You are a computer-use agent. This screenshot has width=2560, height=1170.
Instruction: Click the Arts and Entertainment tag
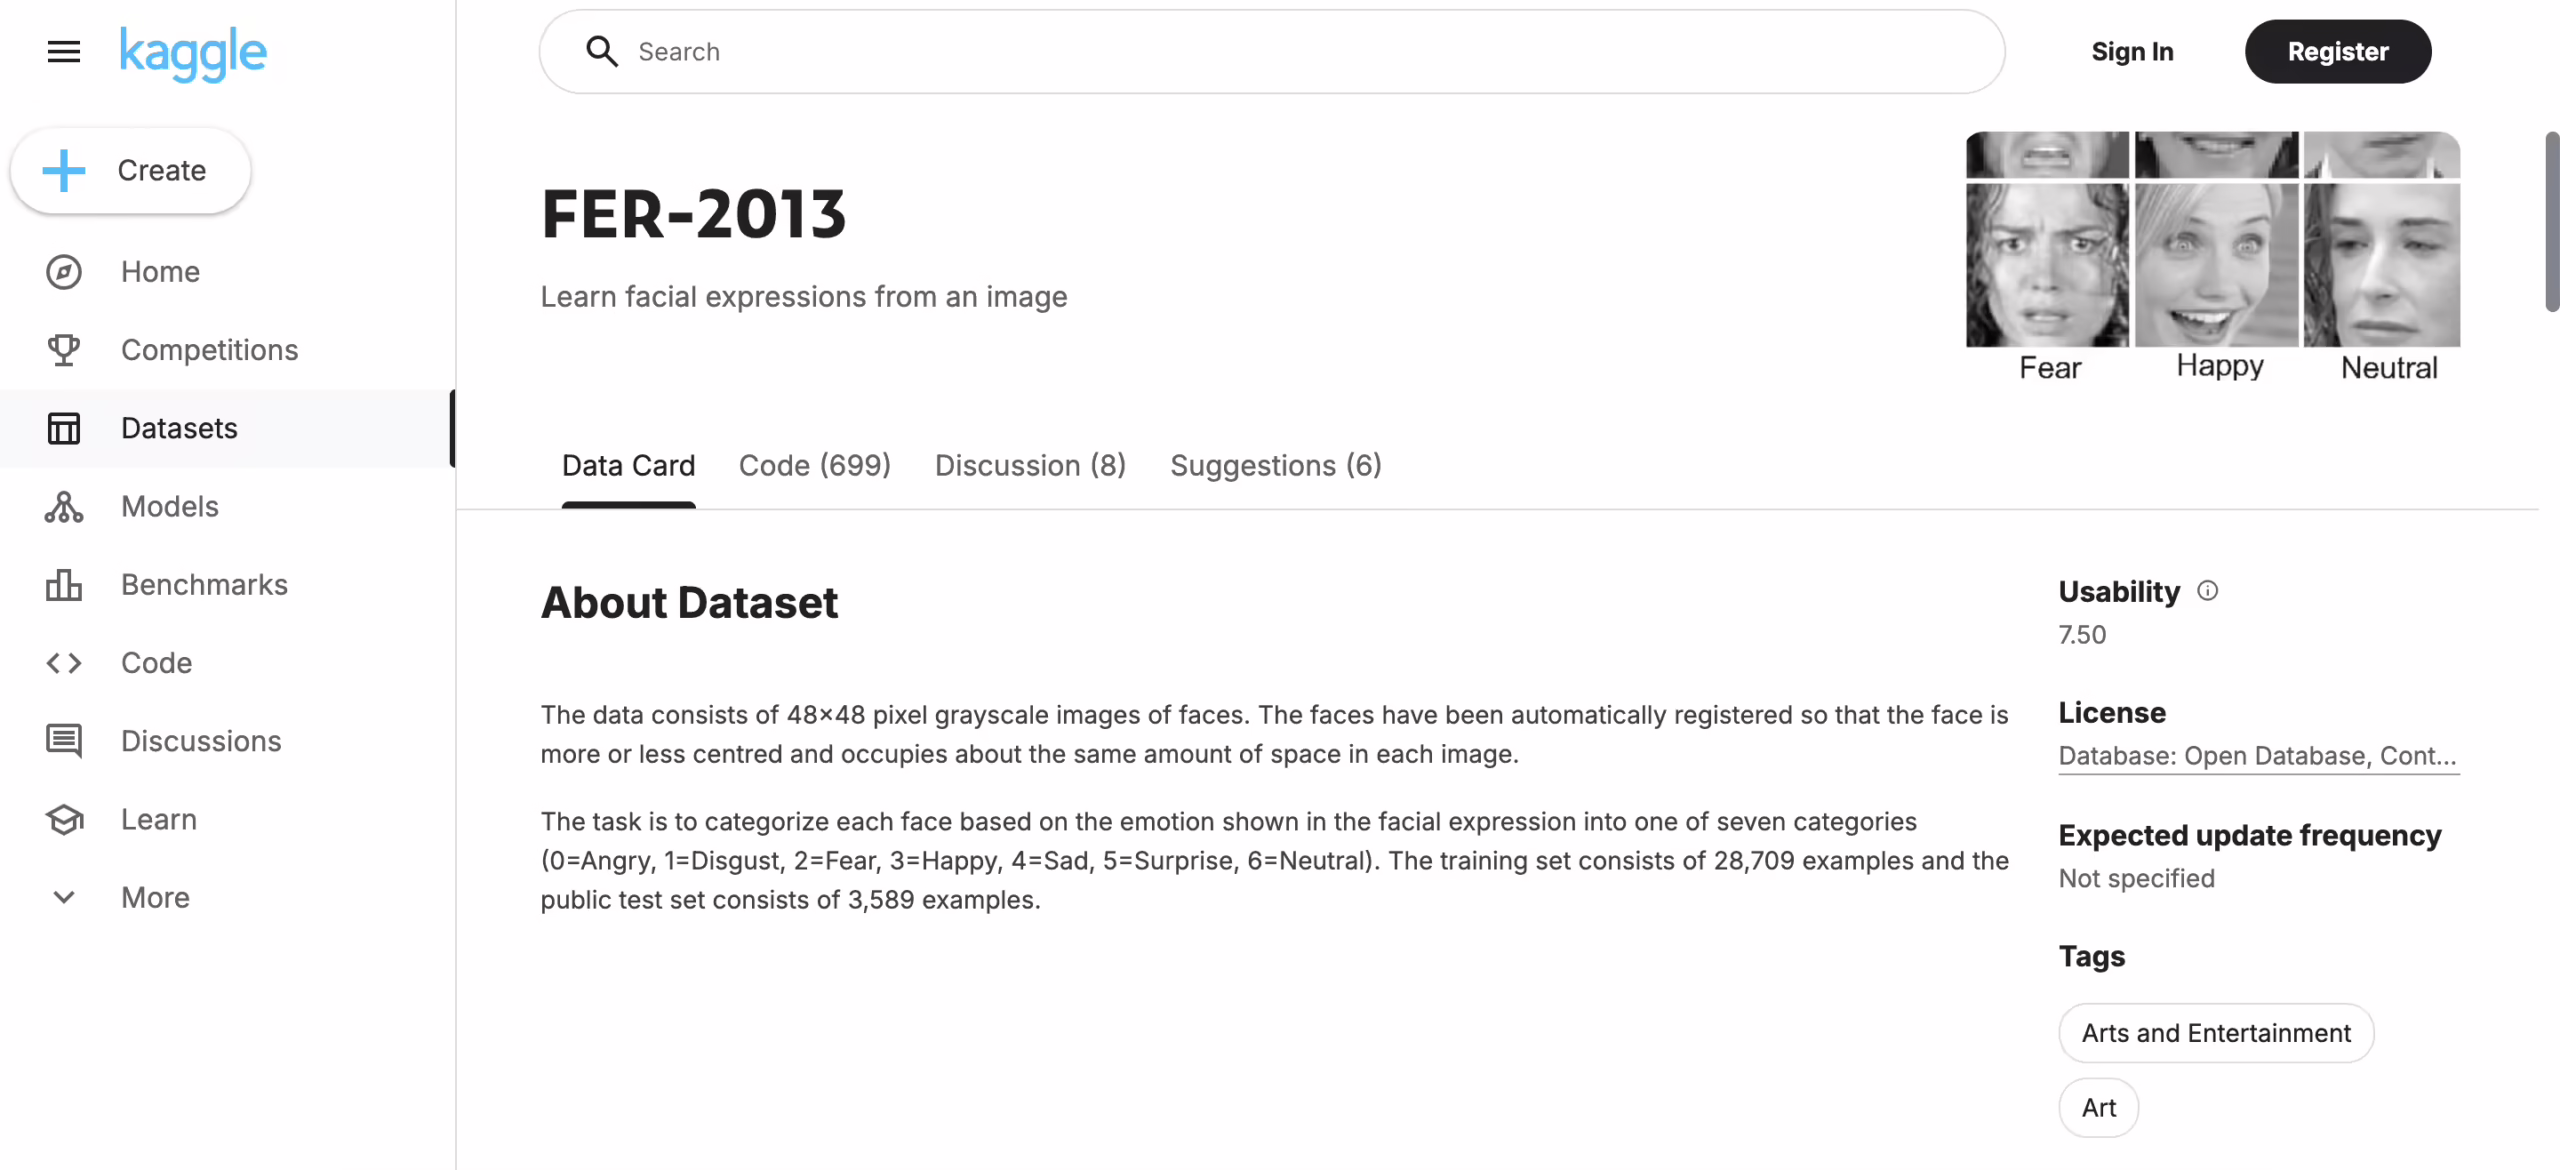(2215, 1033)
